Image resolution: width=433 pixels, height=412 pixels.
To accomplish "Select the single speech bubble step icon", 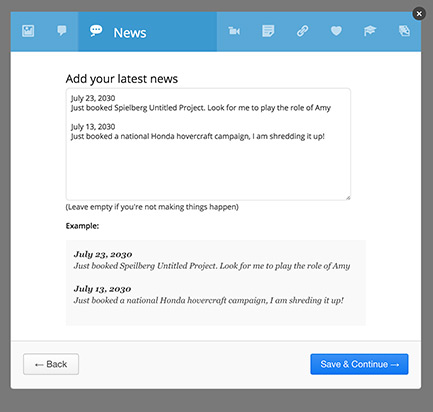I will (x=62, y=31).
